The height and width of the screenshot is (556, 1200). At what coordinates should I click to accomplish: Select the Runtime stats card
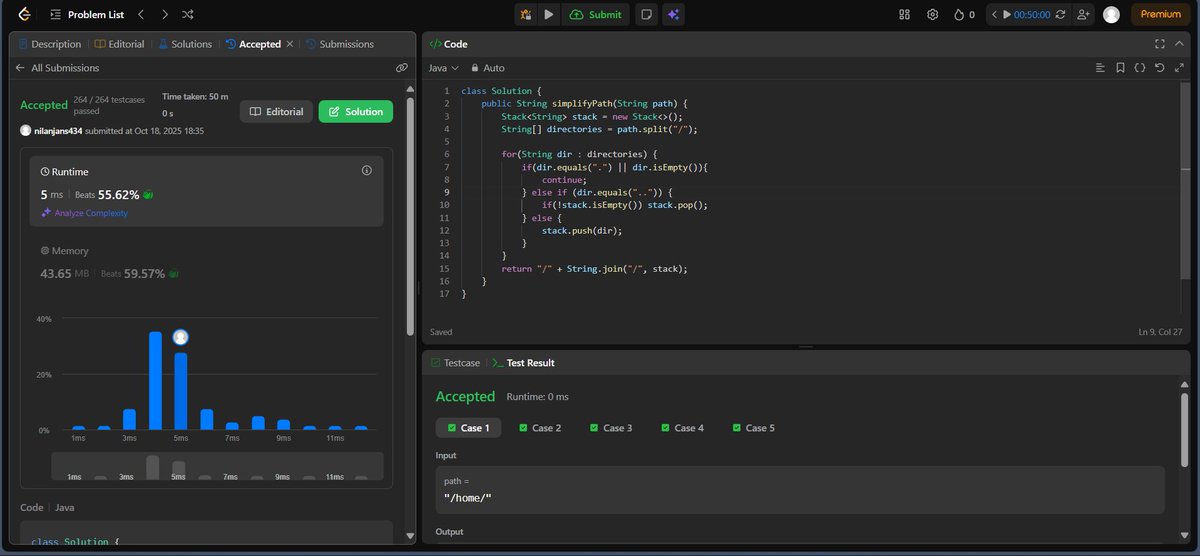206,190
